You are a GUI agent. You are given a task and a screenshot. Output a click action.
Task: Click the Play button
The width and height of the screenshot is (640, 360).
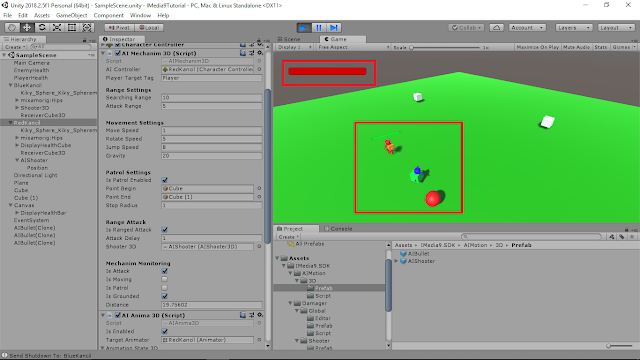(x=303, y=28)
